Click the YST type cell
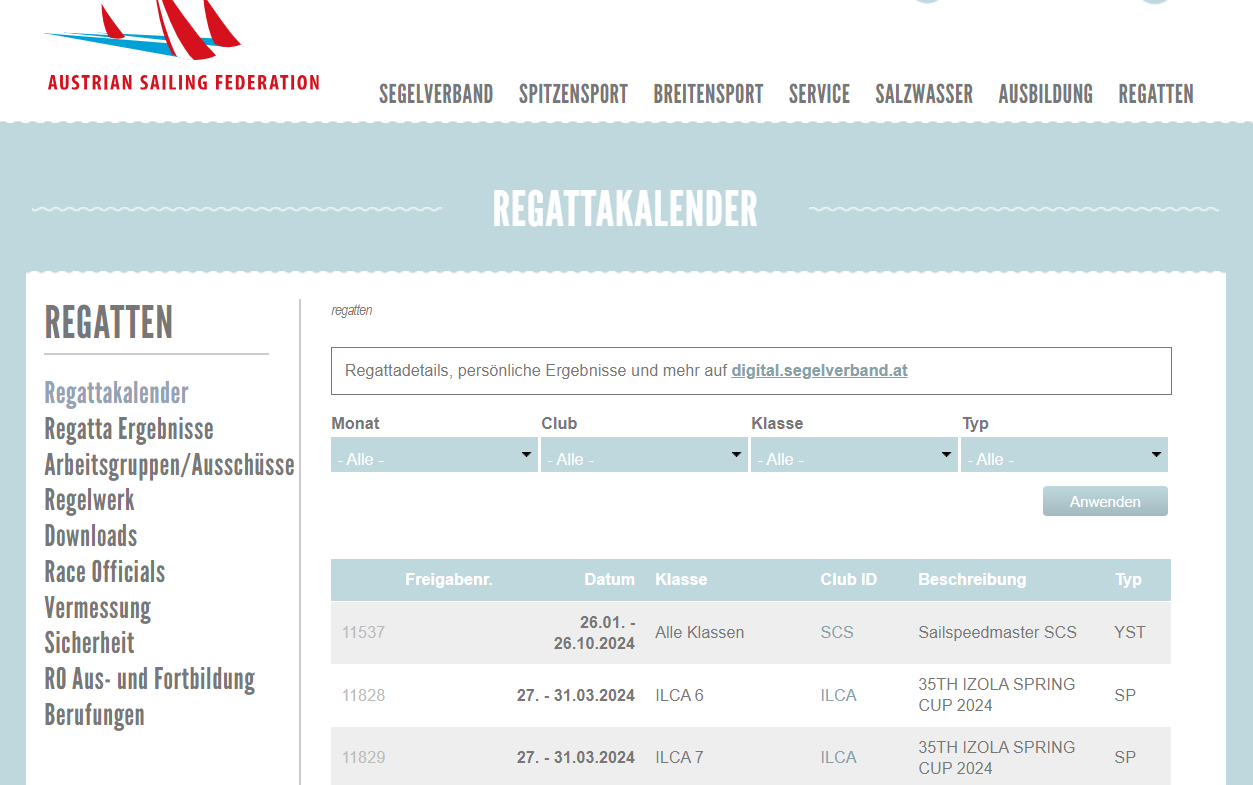 click(1130, 632)
